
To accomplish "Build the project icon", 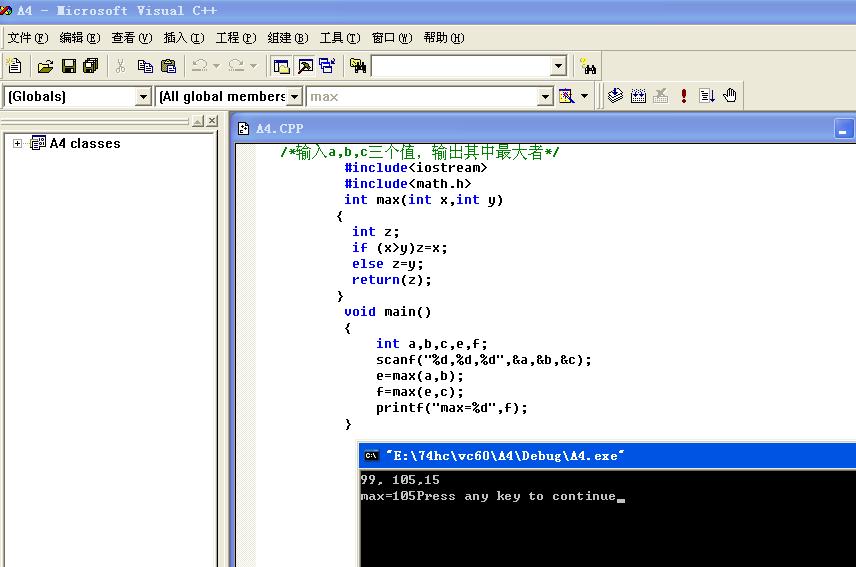I will (638, 96).
